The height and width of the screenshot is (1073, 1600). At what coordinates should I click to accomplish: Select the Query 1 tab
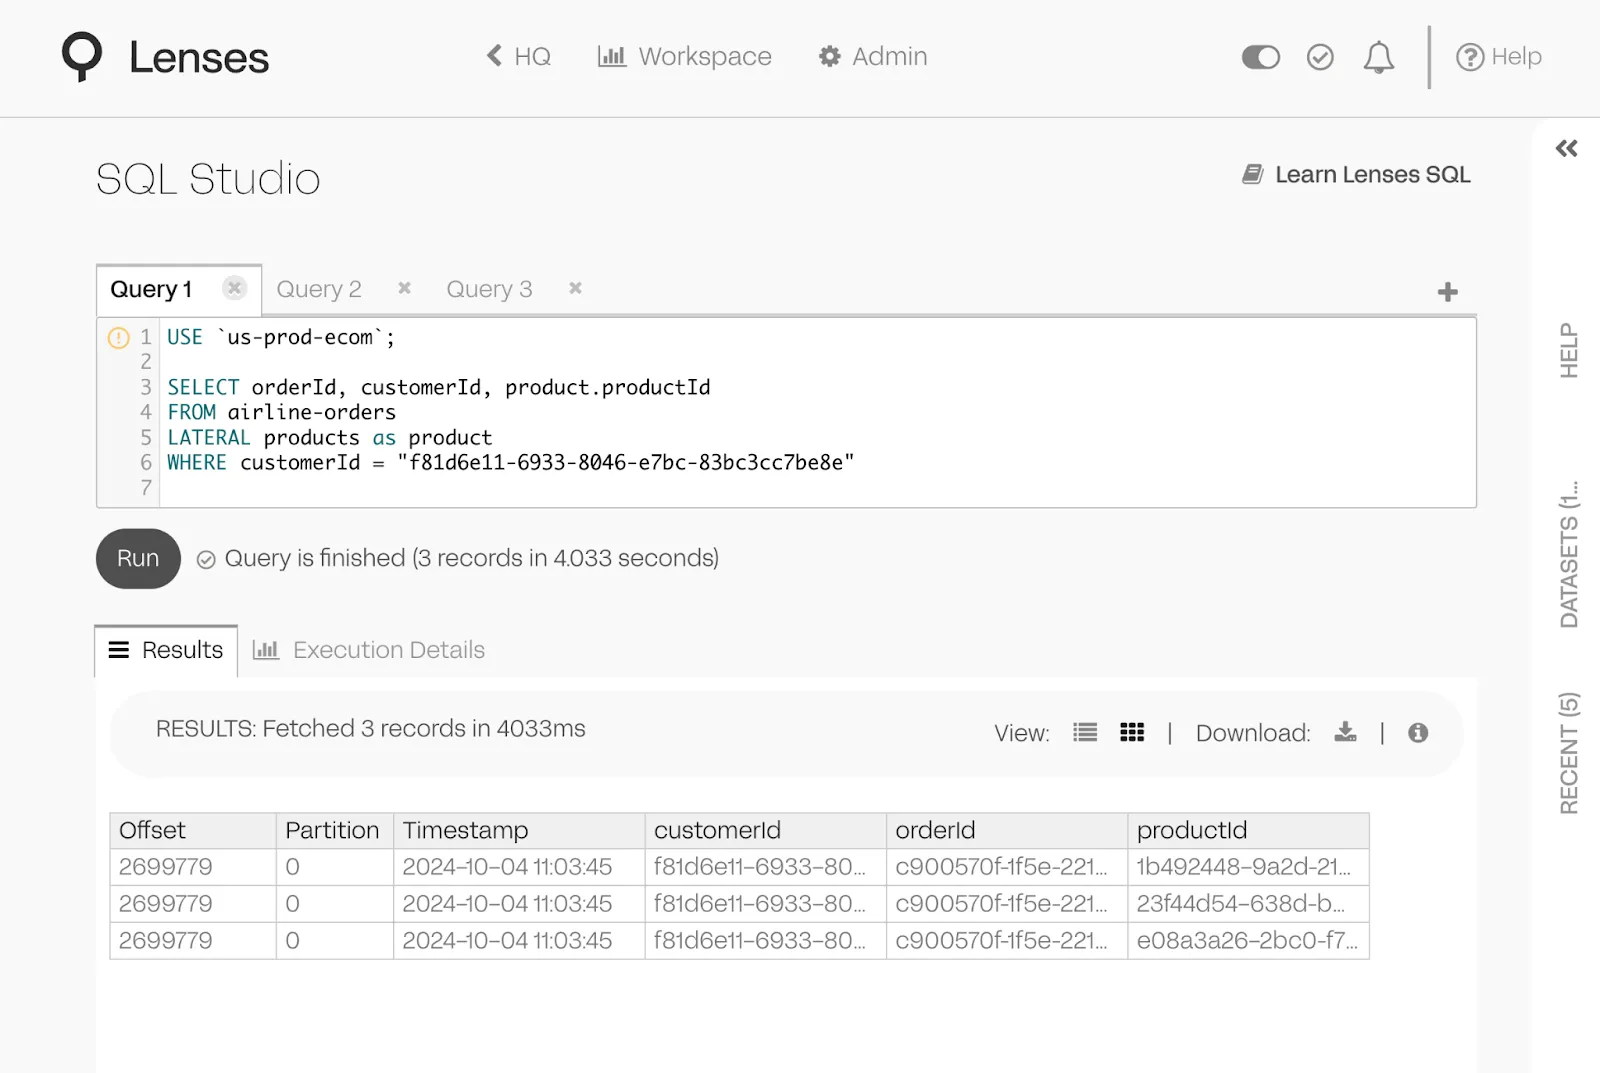coord(151,289)
